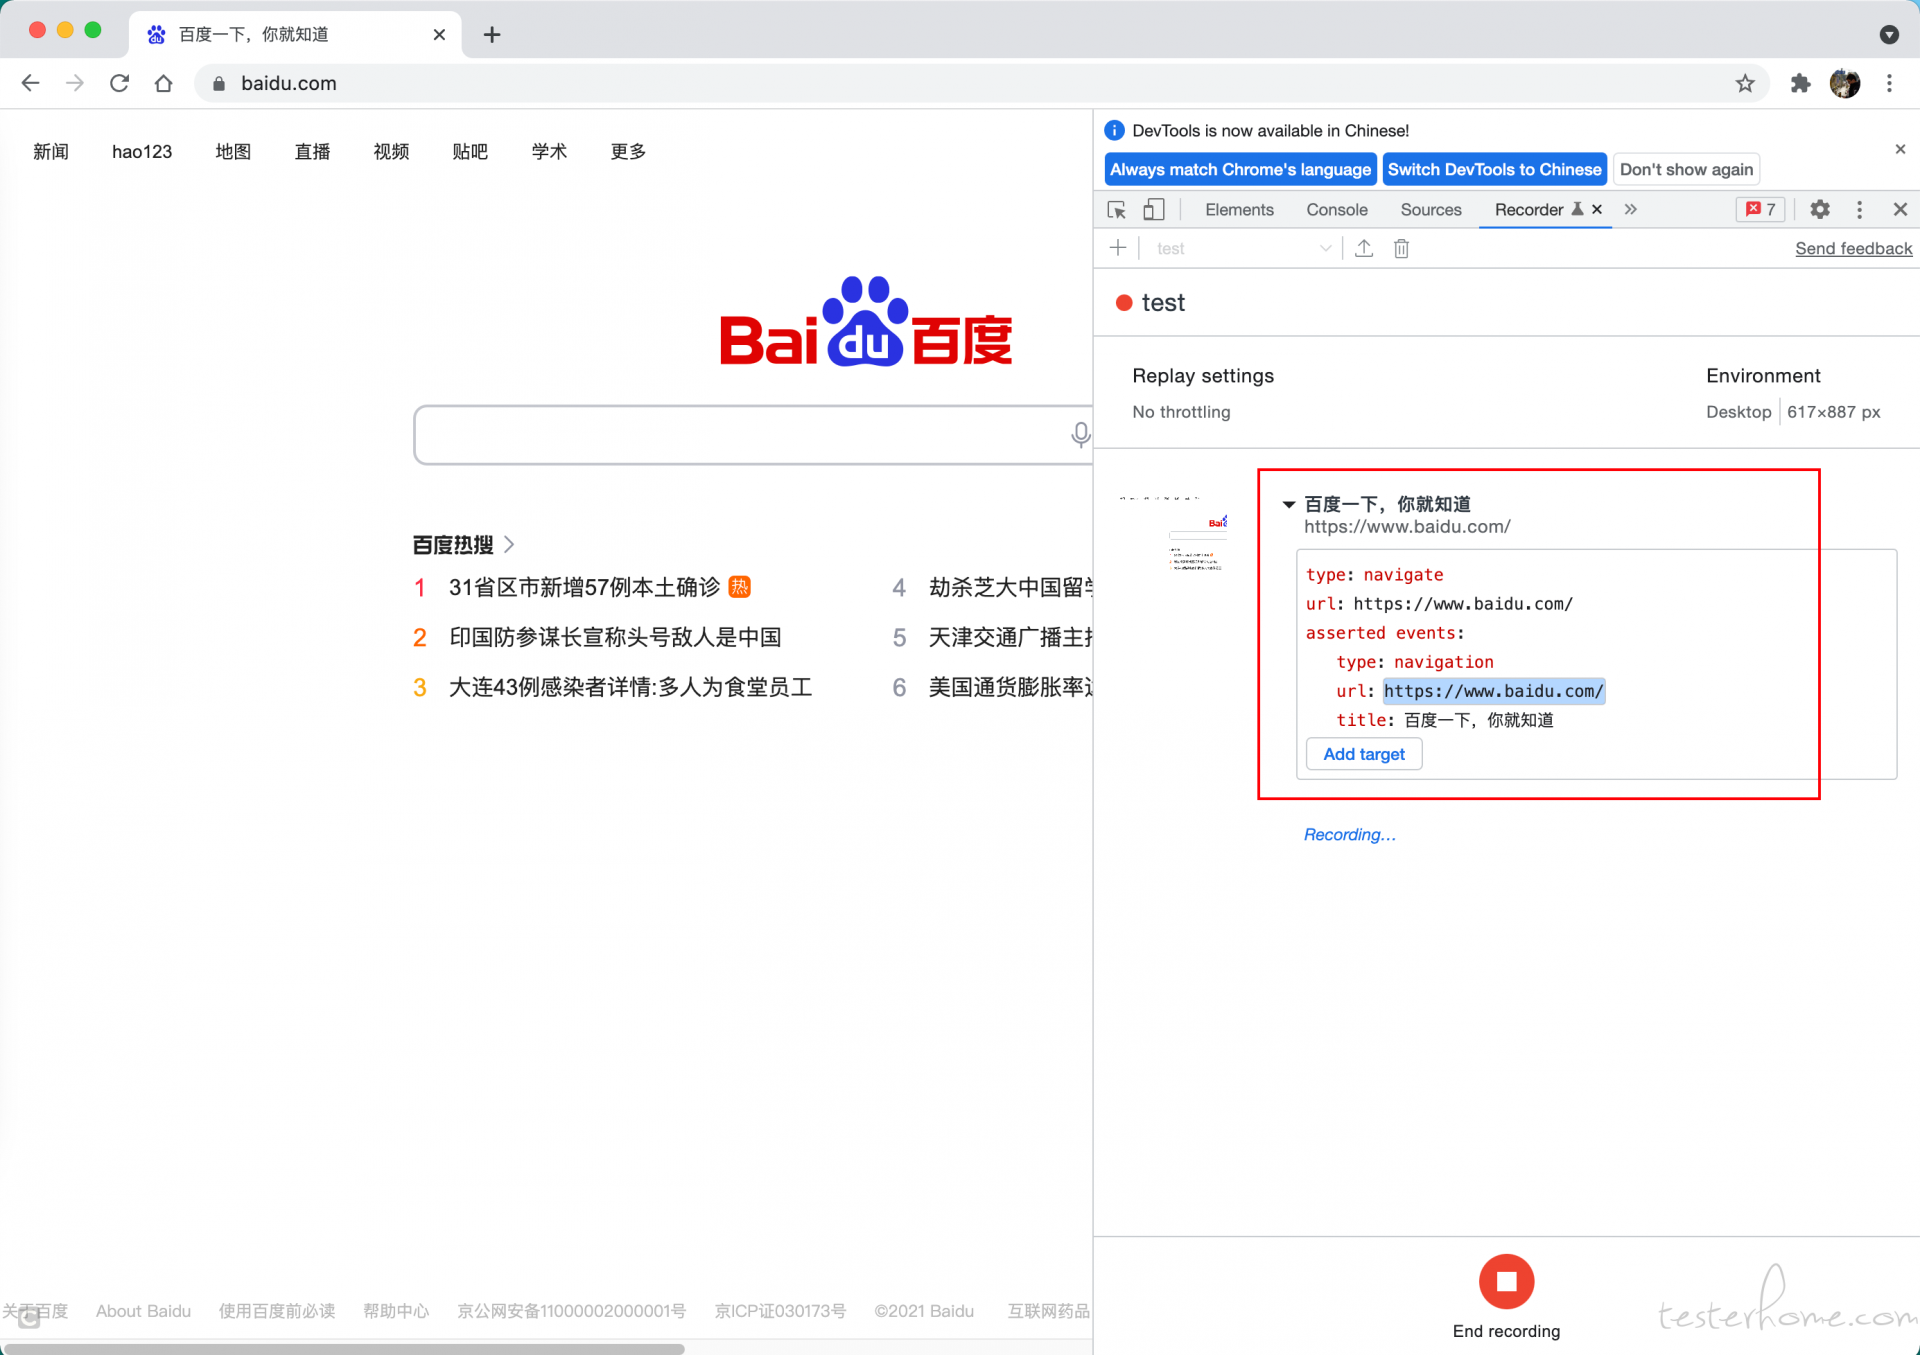This screenshot has width=1920, height=1355.
Task: Toggle the device toolbar icon
Action: click(1154, 210)
